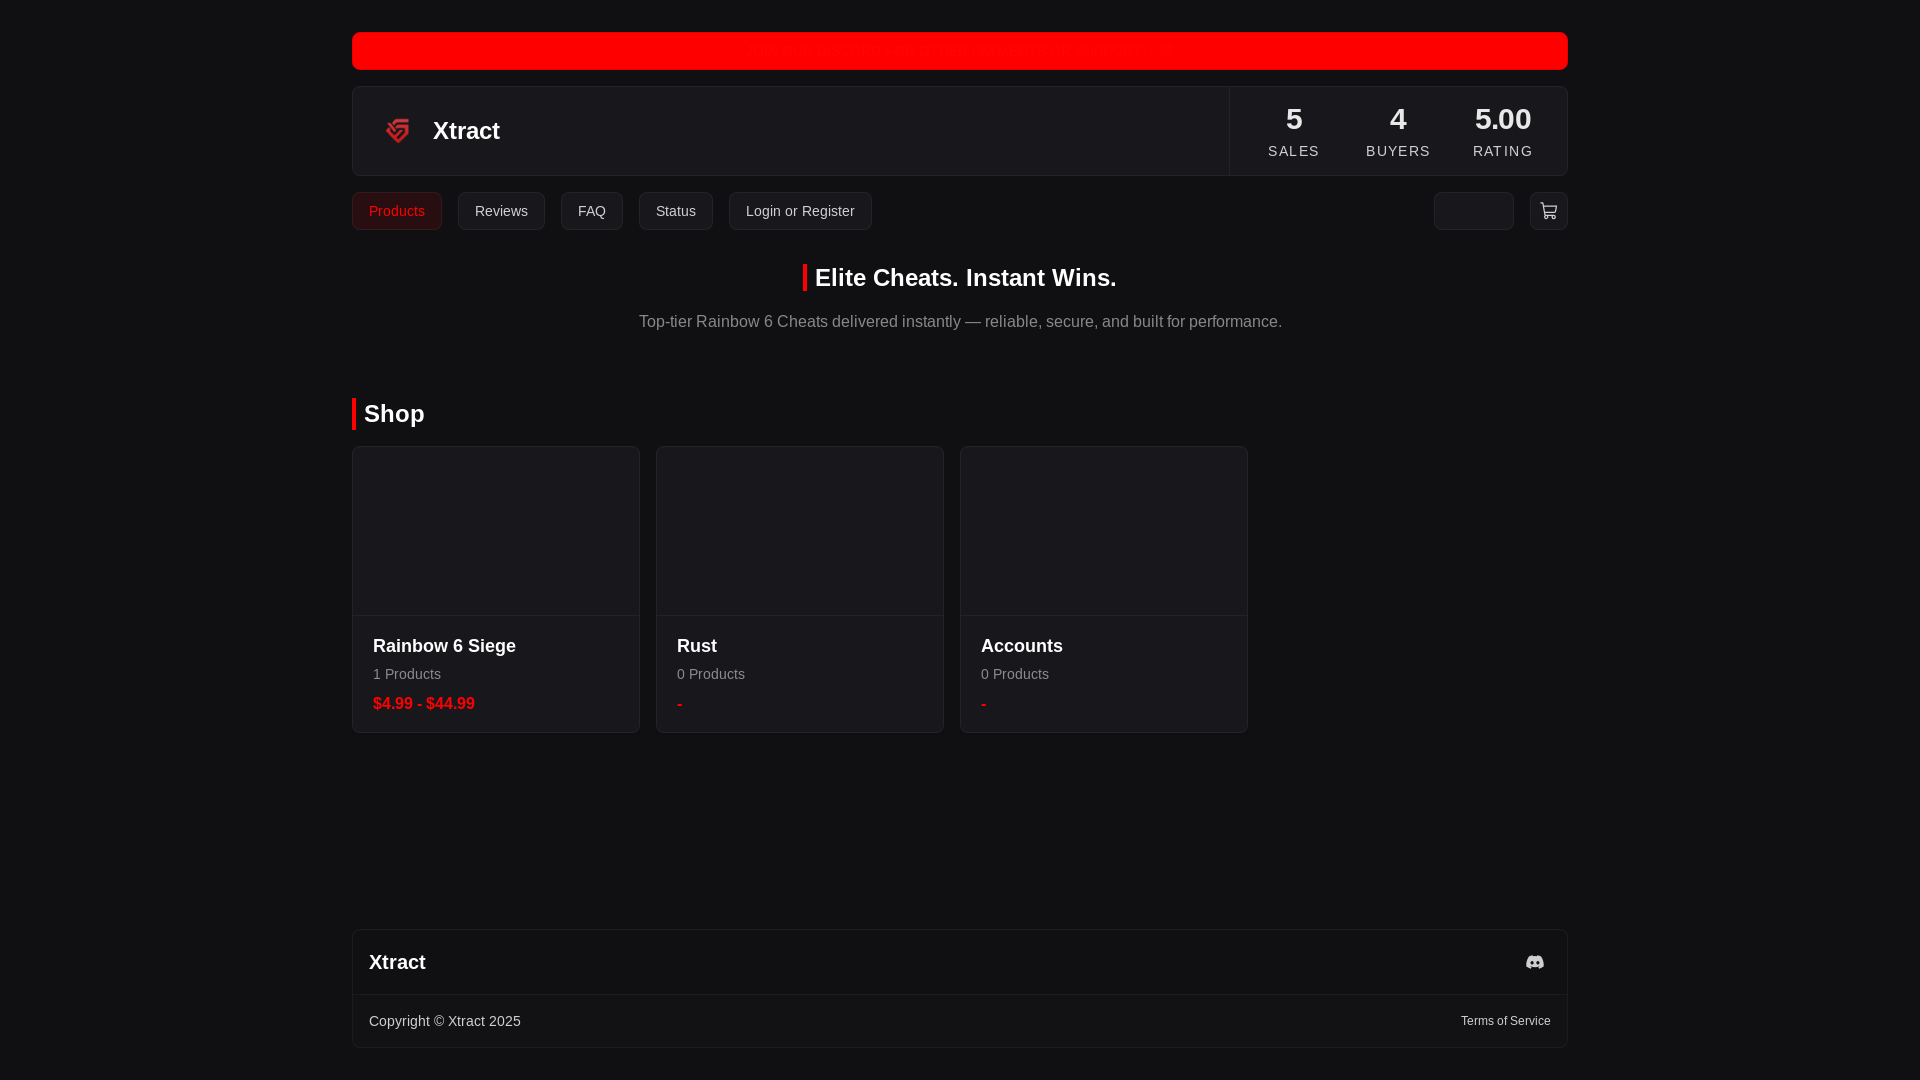
Task: Open the Accounts category card
Action: 1104,589
